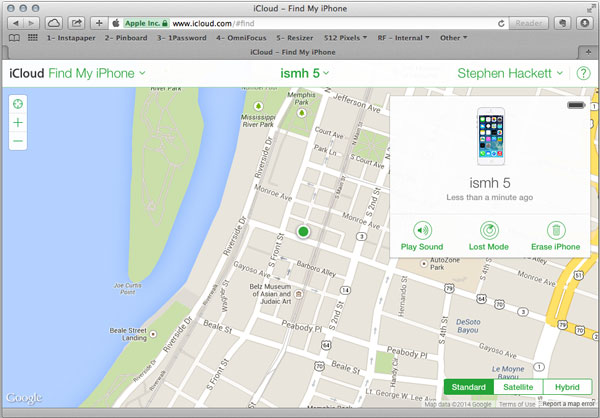Image resolution: width=600 pixels, height=418 pixels.
Task: Open the Terms of Use link
Action: 517,404
